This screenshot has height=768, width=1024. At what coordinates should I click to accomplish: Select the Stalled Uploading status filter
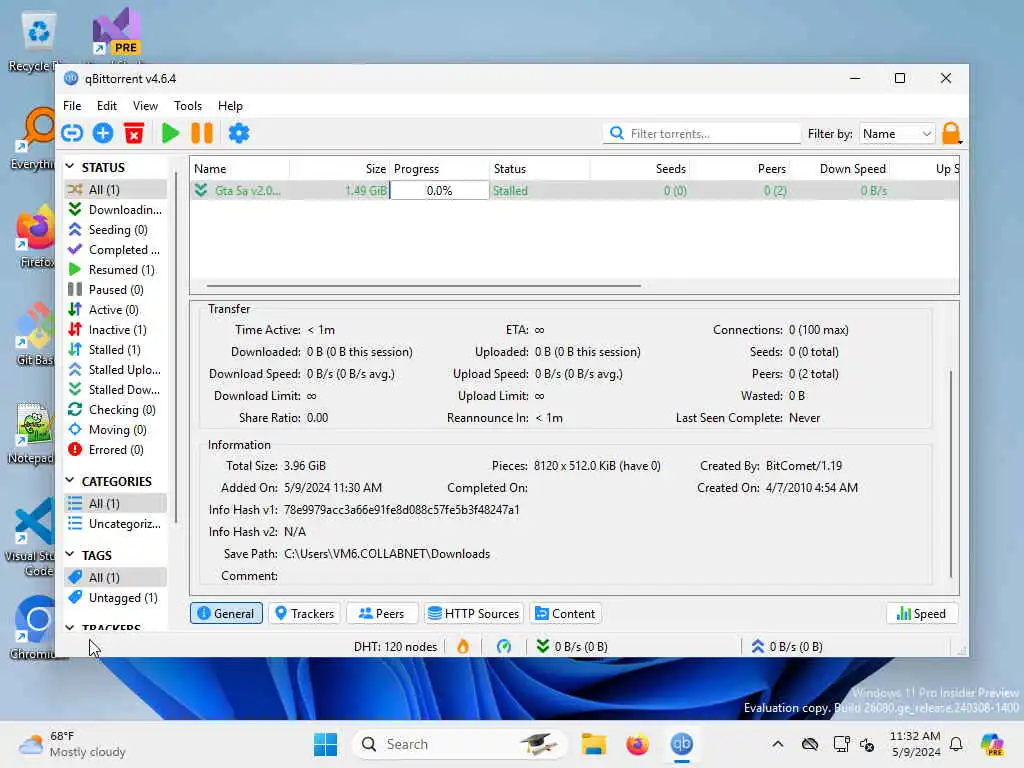tap(115, 370)
